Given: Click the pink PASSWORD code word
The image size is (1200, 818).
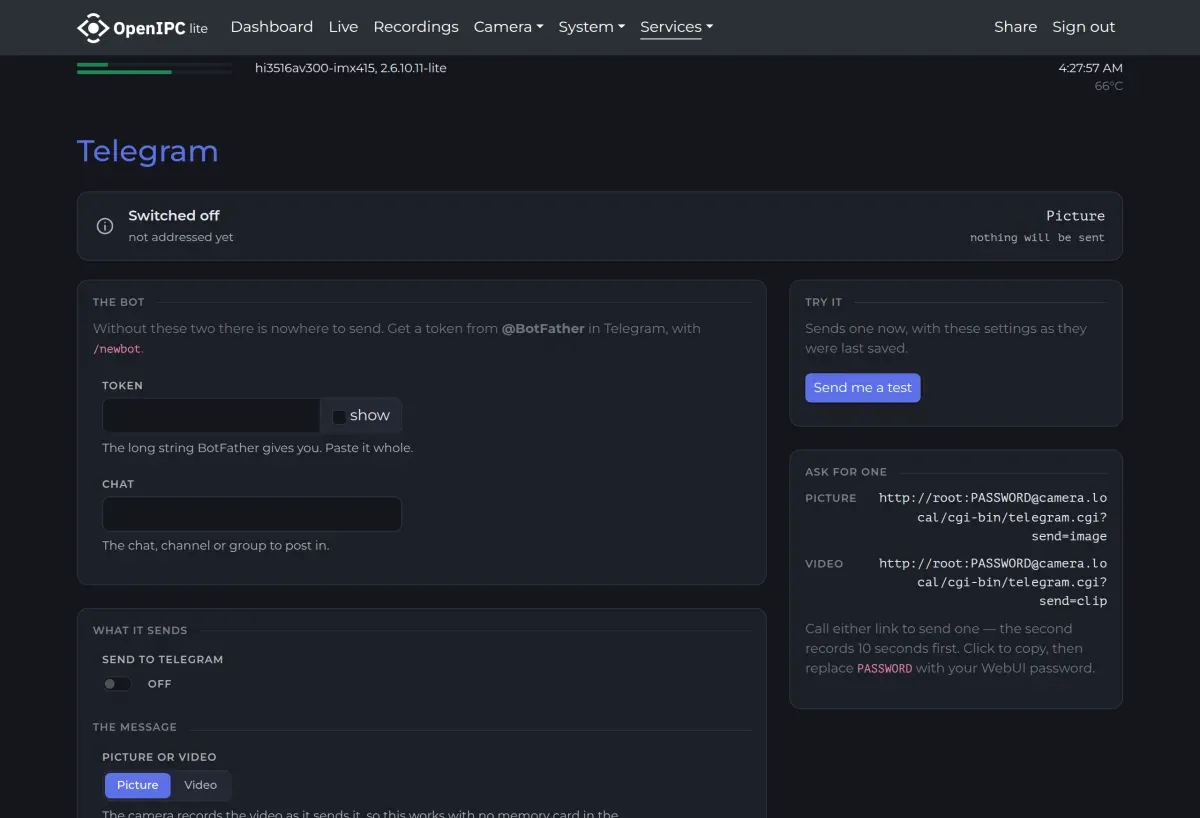Looking at the screenshot, I should tap(885, 668).
